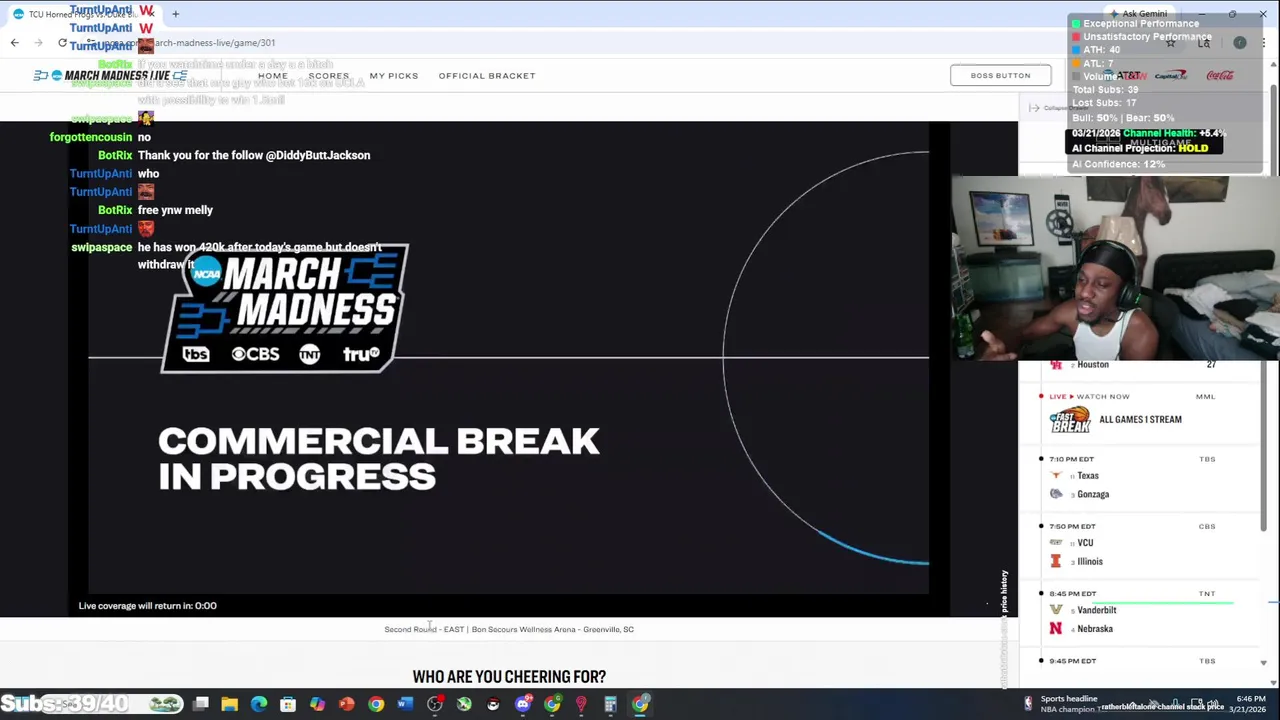Viewport: 1280px width, 720px height.
Task: Click the Nebraska N logo
Action: point(1055,628)
